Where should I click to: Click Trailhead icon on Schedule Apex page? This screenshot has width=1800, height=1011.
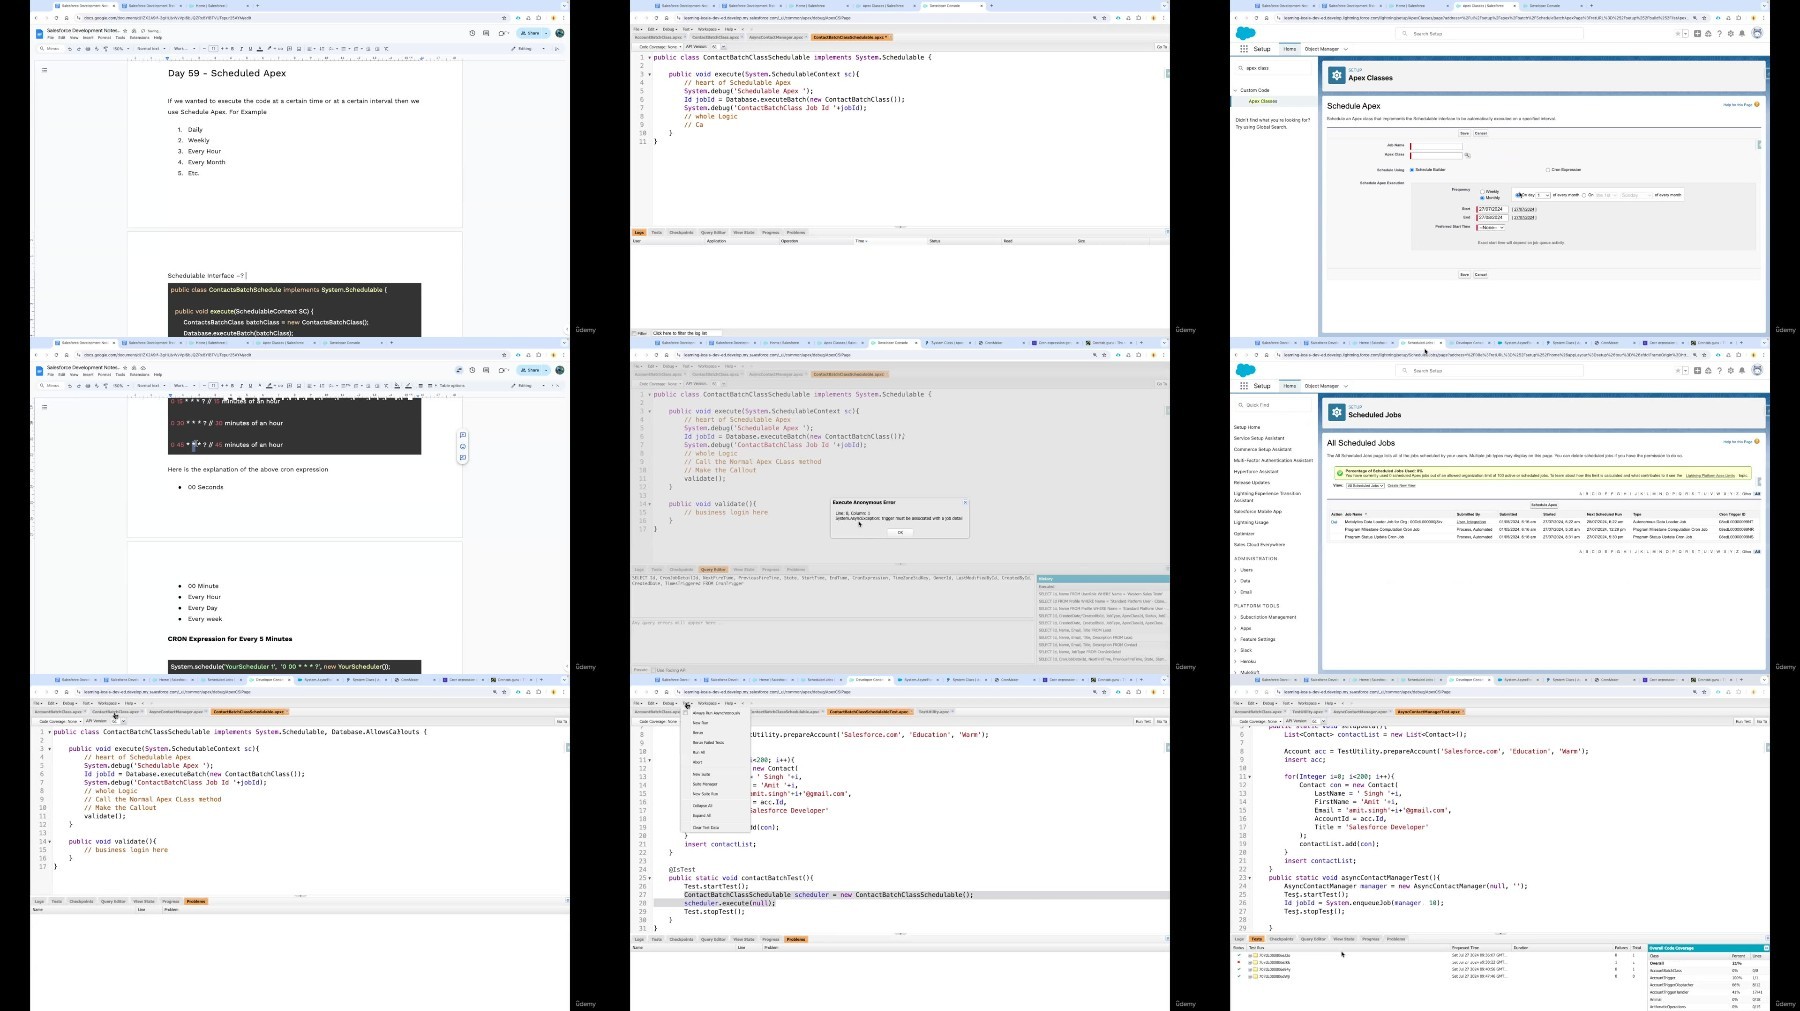point(1708,33)
